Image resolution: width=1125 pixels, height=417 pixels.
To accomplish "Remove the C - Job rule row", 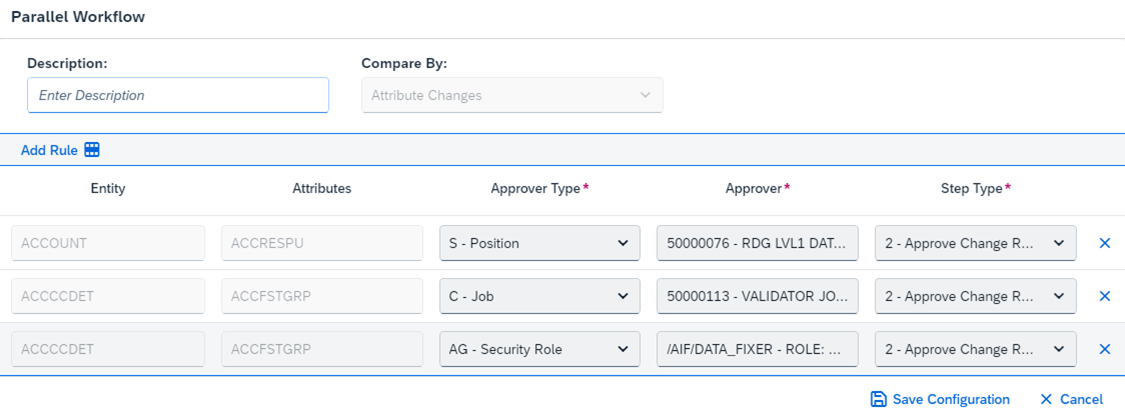I will point(1105,296).
